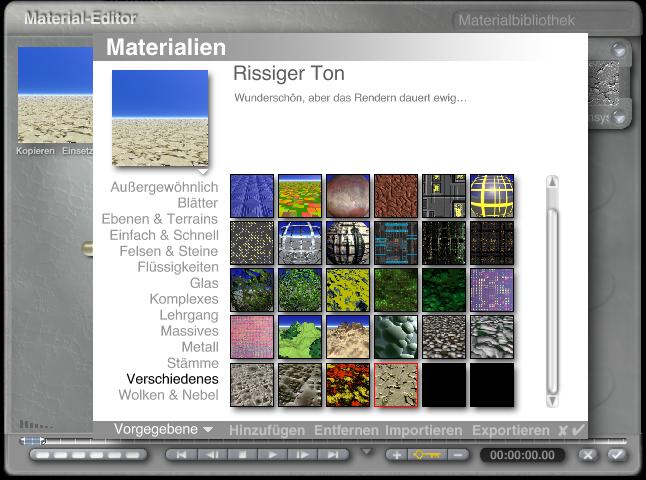Pick the dark material with cyan dashes
This screenshot has width=646, height=480.
[396, 243]
